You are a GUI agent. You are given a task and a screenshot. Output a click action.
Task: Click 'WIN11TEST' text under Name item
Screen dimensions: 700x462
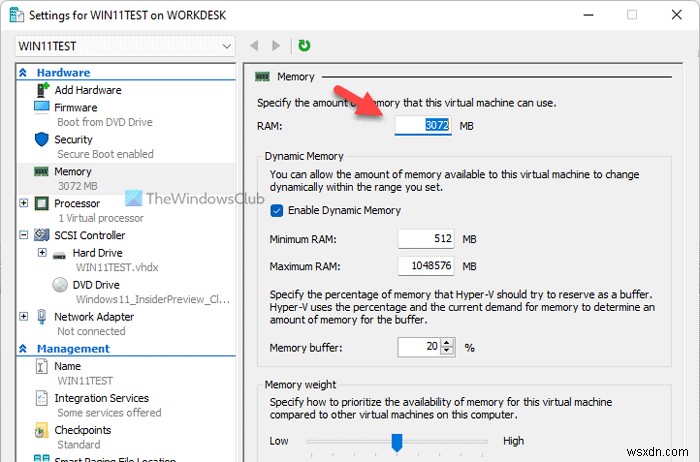click(x=85, y=381)
